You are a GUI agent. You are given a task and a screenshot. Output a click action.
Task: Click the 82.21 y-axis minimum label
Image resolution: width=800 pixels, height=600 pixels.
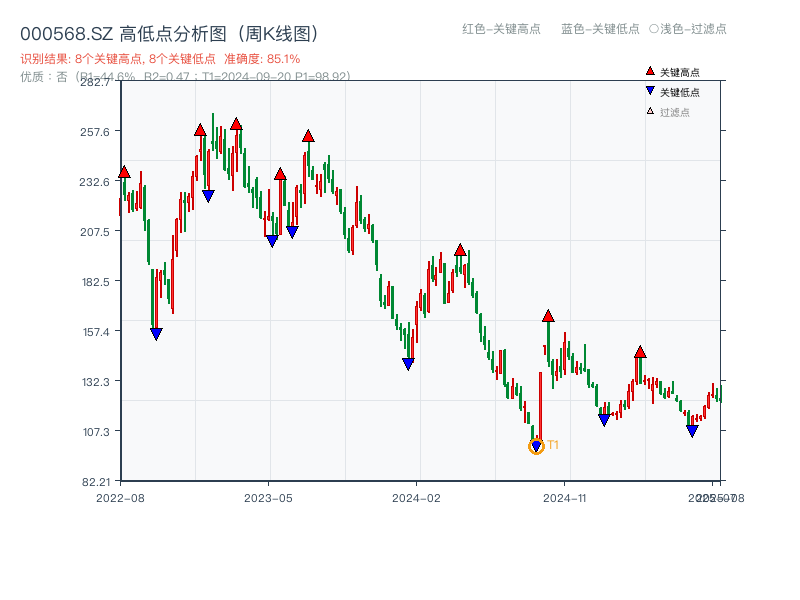click(96, 482)
